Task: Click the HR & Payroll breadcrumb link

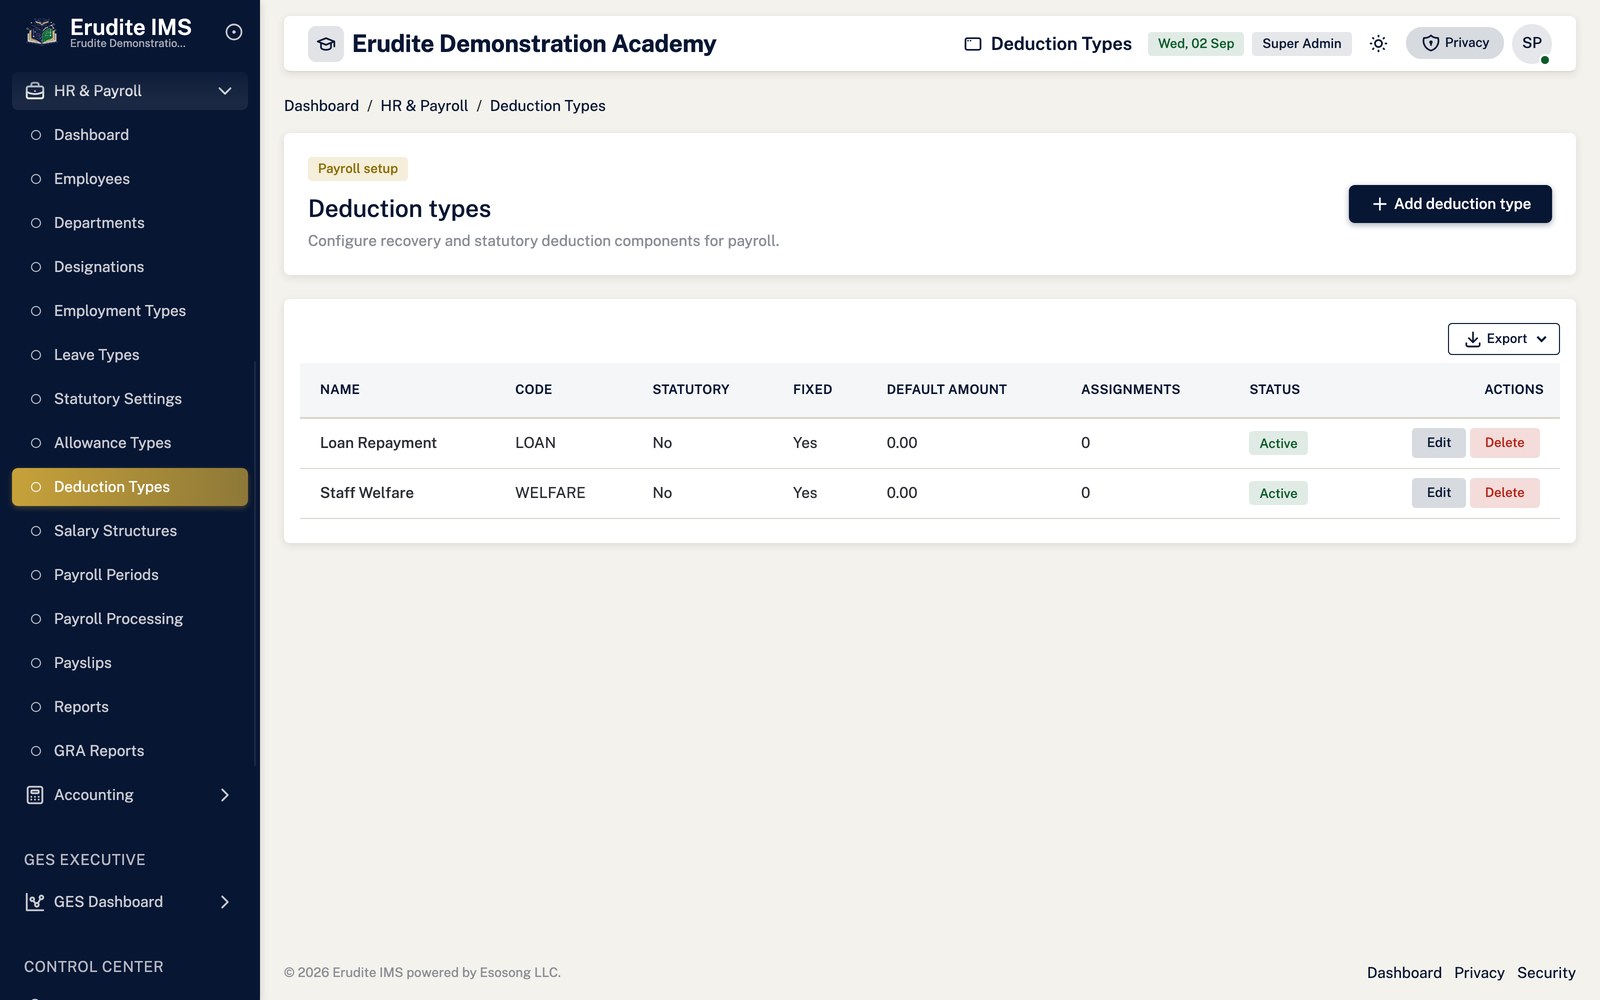Action: 424,106
